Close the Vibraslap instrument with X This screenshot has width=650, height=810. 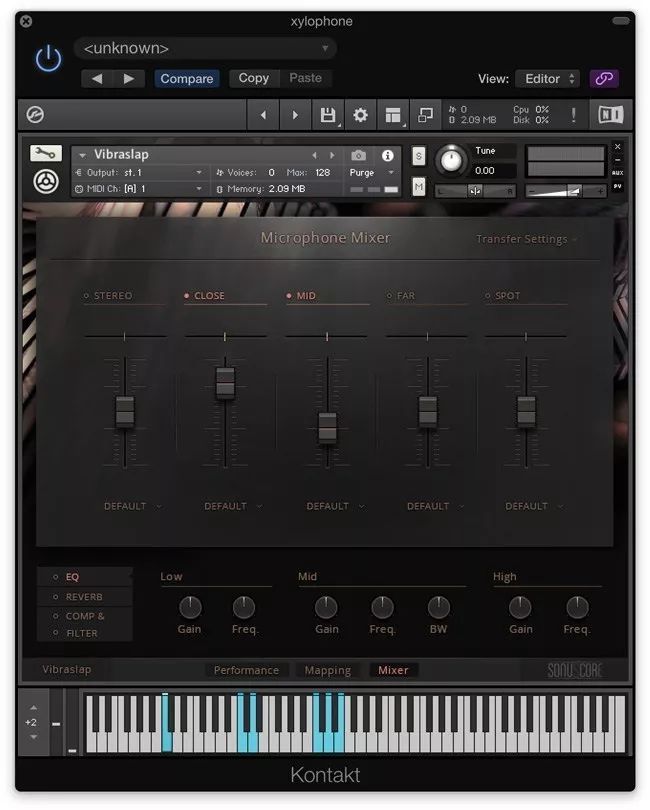(x=617, y=147)
